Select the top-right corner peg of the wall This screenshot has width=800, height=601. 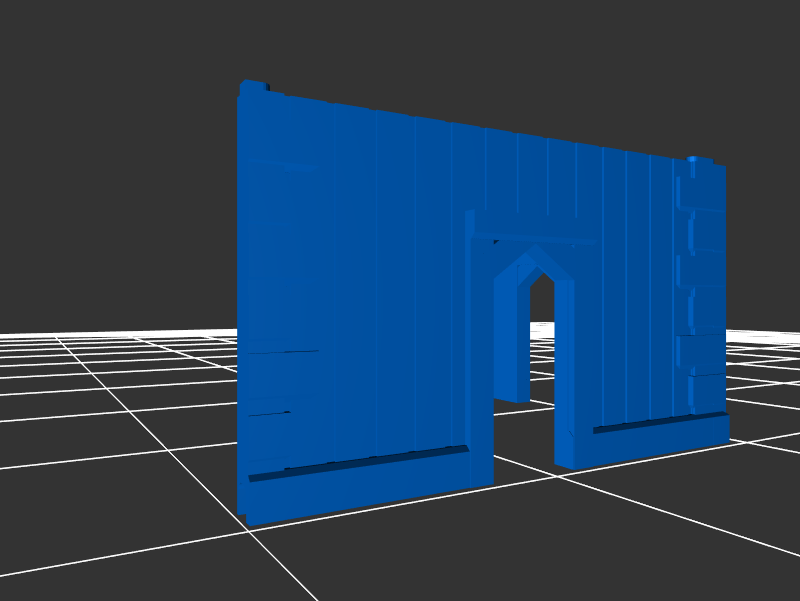tap(699, 160)
